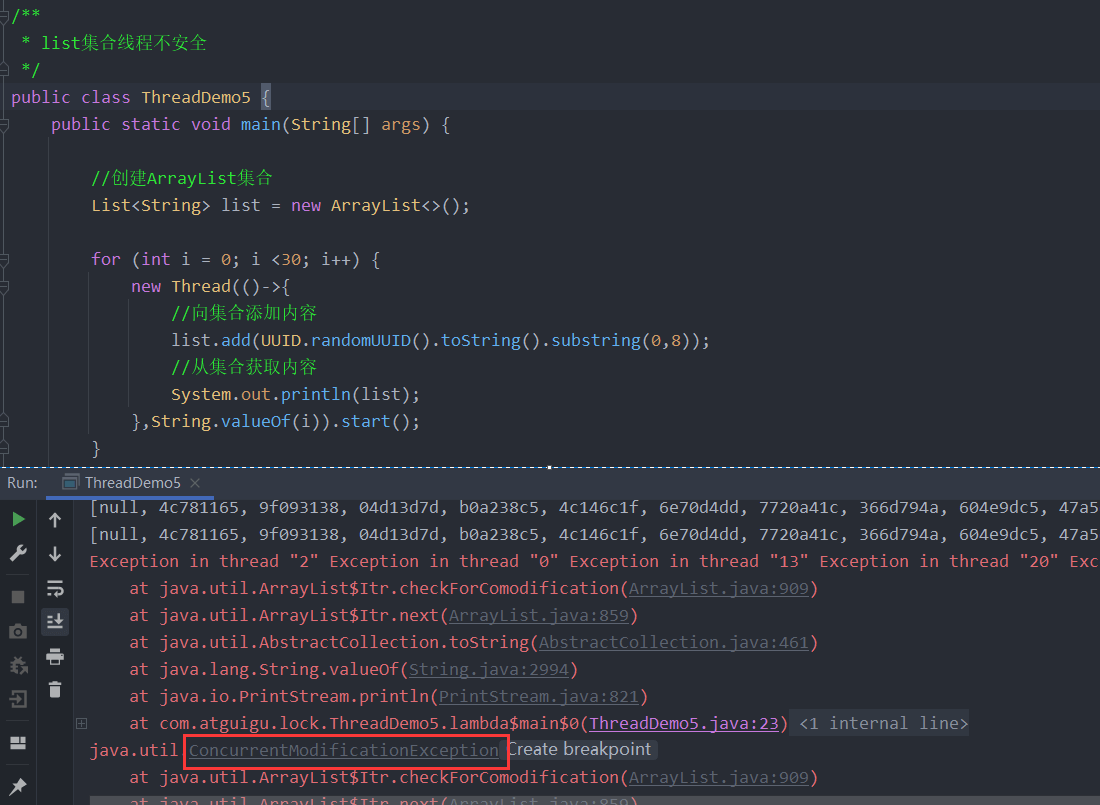Click Create breakpoint
Image resolution: width=1100 pixels, height=805 pixels.
pyautogui.click(x=579, y=750)
